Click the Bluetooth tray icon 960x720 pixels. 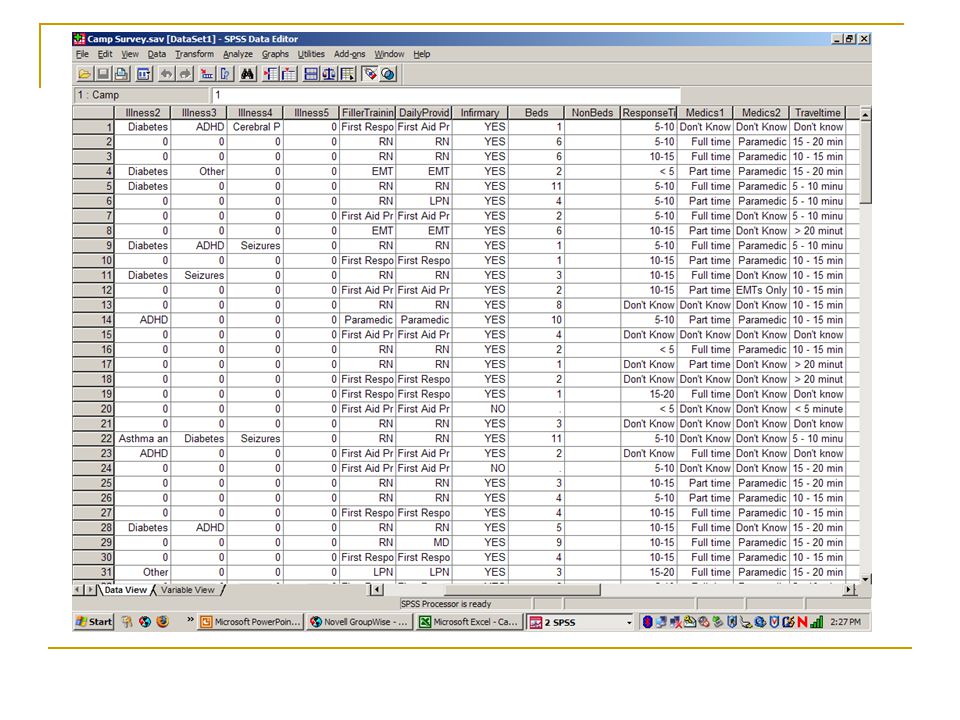pos(647,622)
